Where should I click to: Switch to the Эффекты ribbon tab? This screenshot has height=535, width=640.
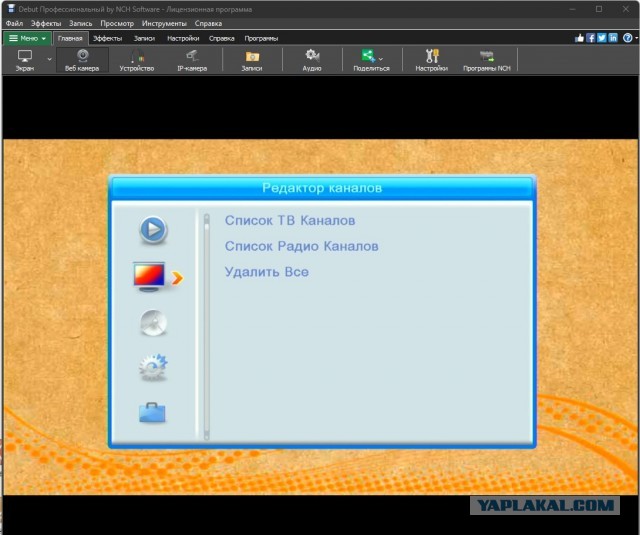(107, 38)
